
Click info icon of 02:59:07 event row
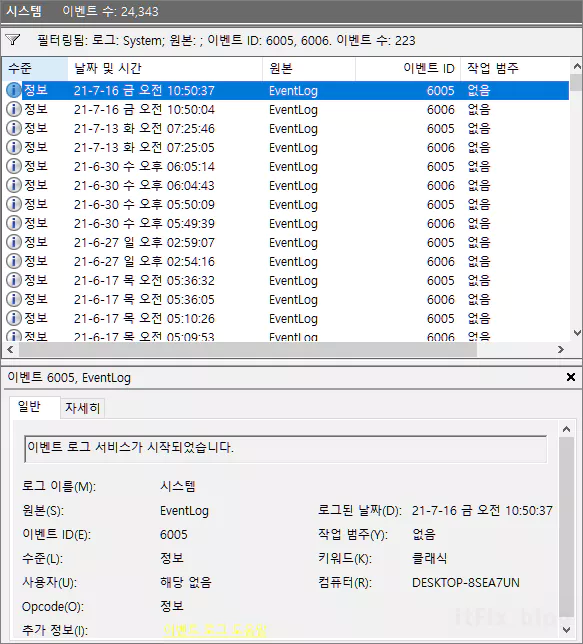pos(14,242)
